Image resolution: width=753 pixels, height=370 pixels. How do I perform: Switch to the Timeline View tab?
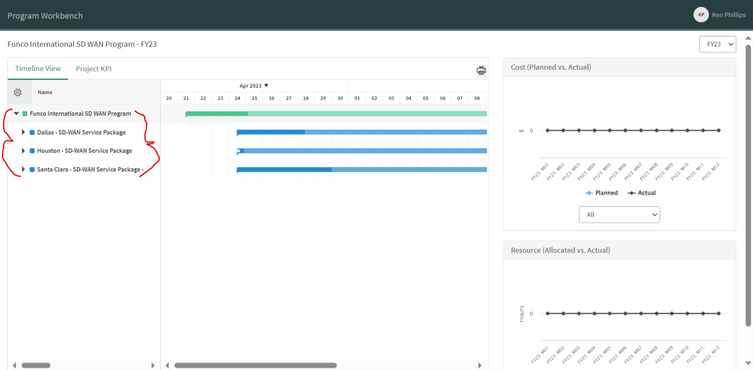point(38,69)
